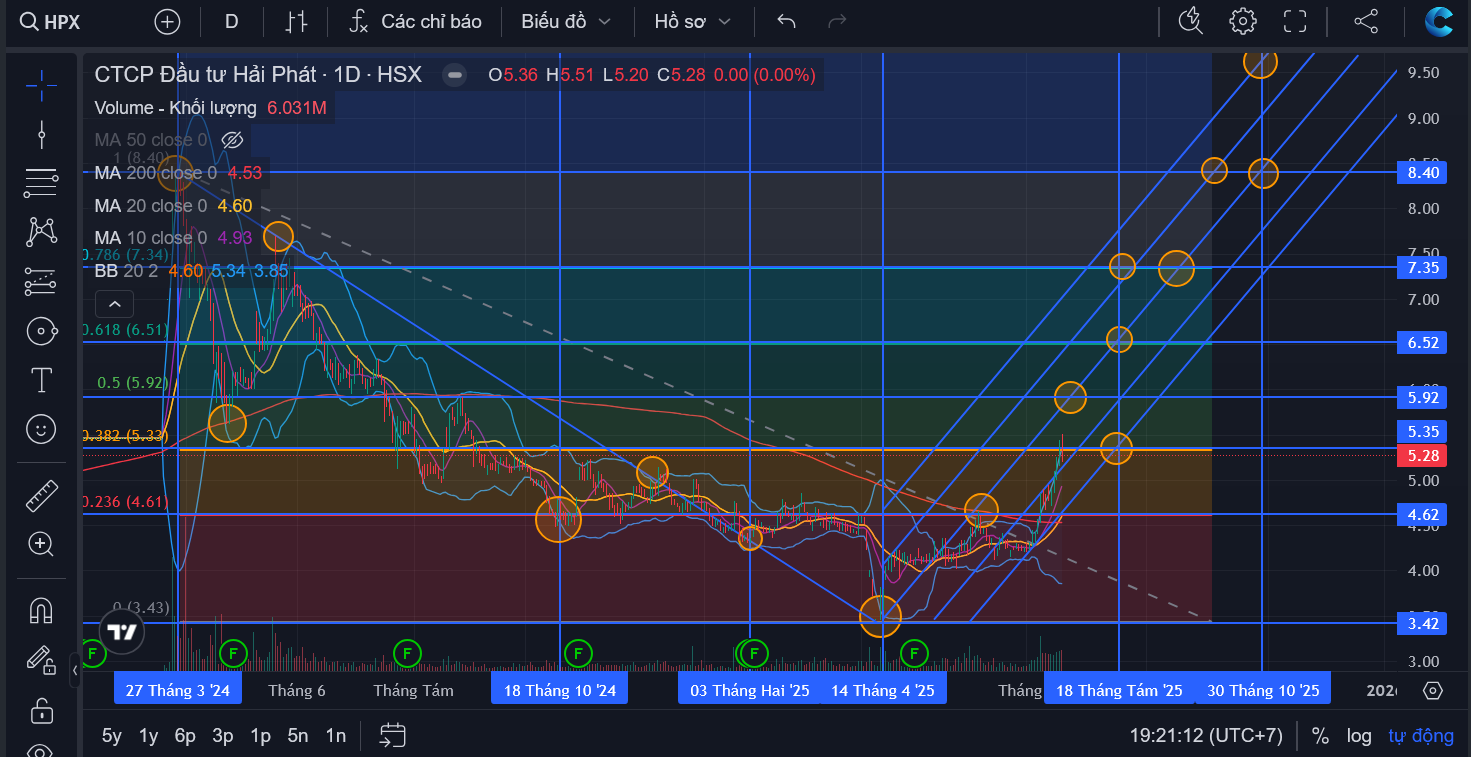Click the 27 Tháng 3 '24 date label
Image resolution: width=1471 pixels, height=757 pixels.
(178, 690)
